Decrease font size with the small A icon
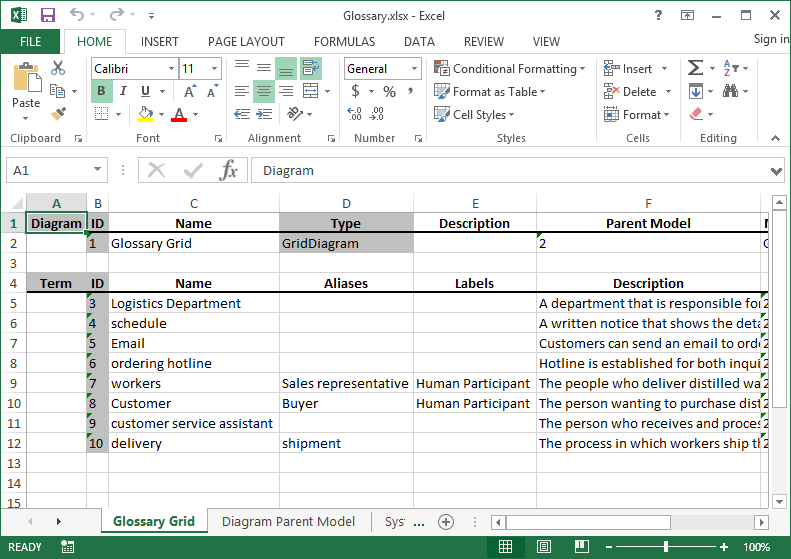Viewport: 791px width, 559px height. [x=212, y=92]
